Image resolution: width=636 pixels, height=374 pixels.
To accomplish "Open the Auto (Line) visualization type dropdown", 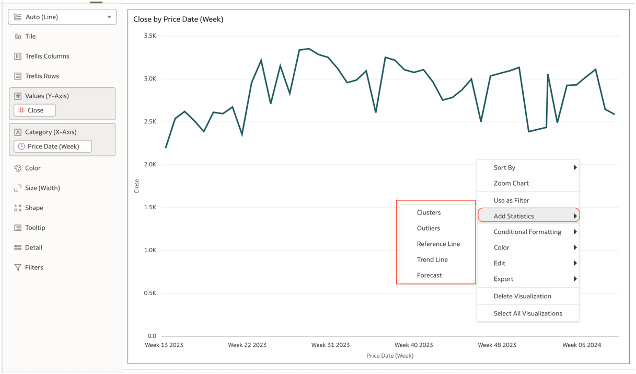I will [x=62, y=17].
